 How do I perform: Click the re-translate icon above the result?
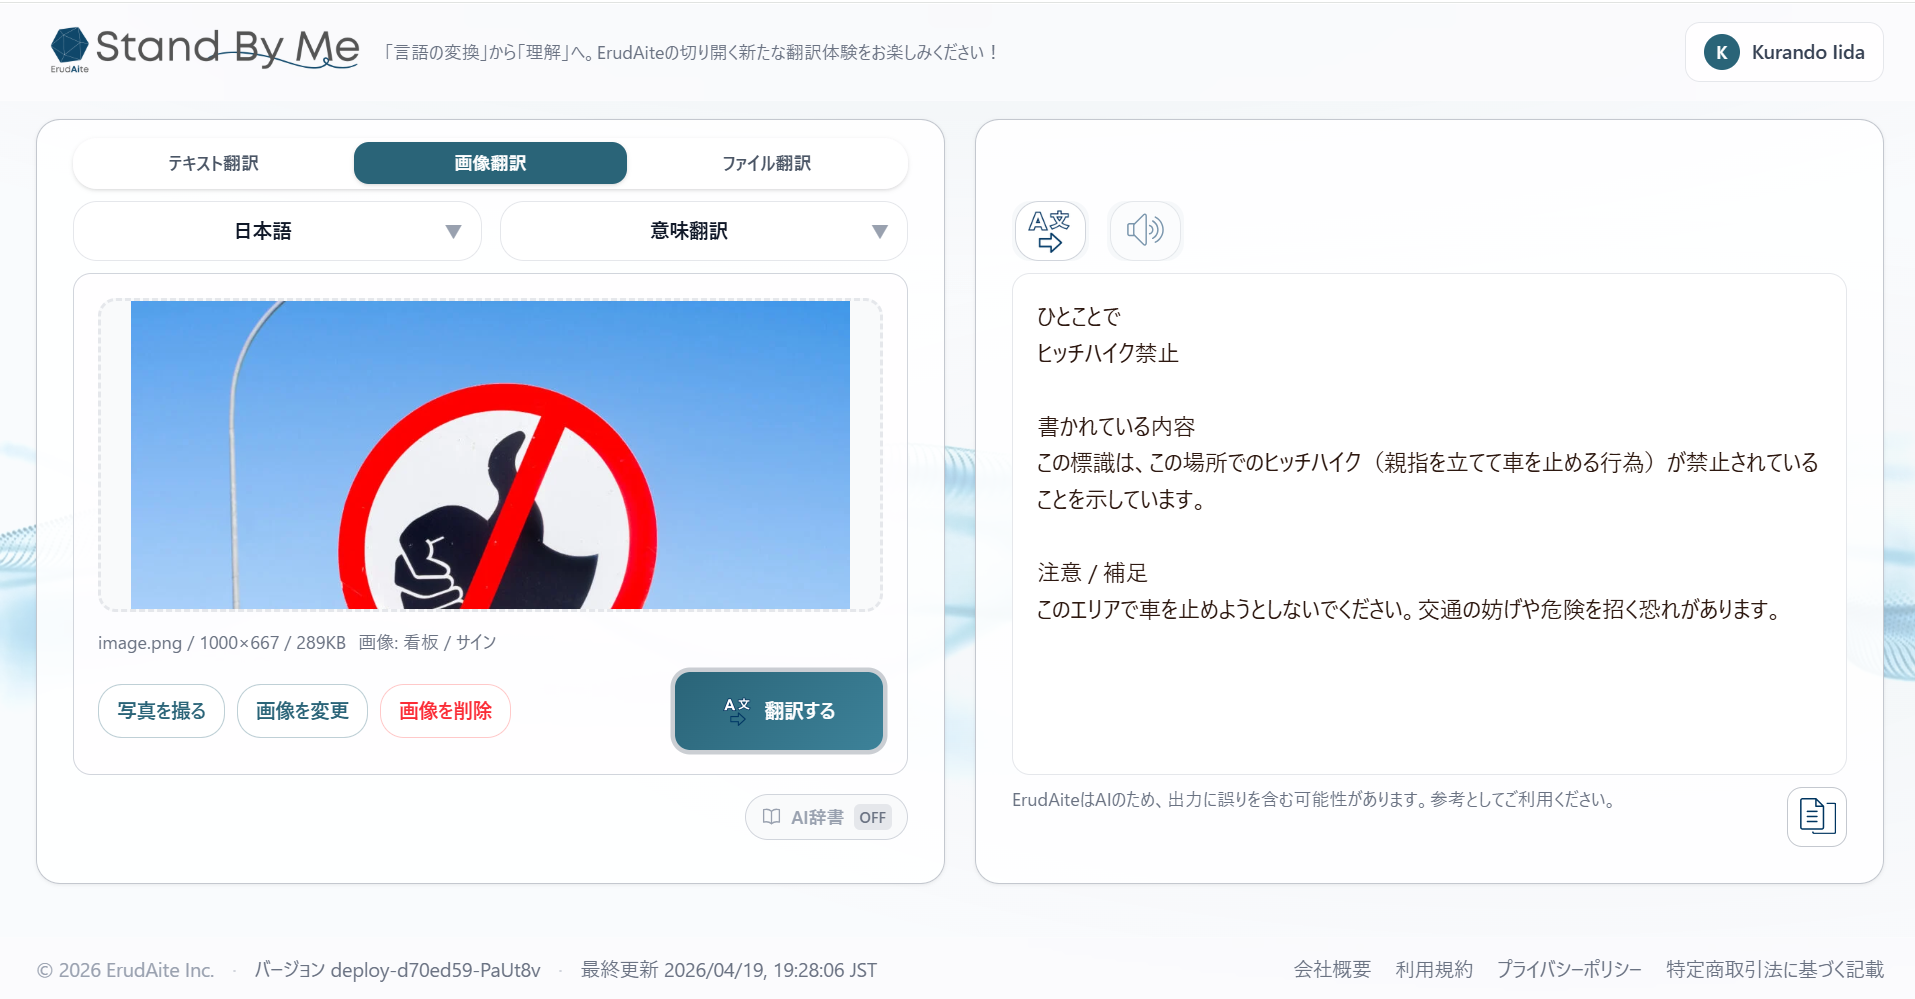click(1050, 231)
